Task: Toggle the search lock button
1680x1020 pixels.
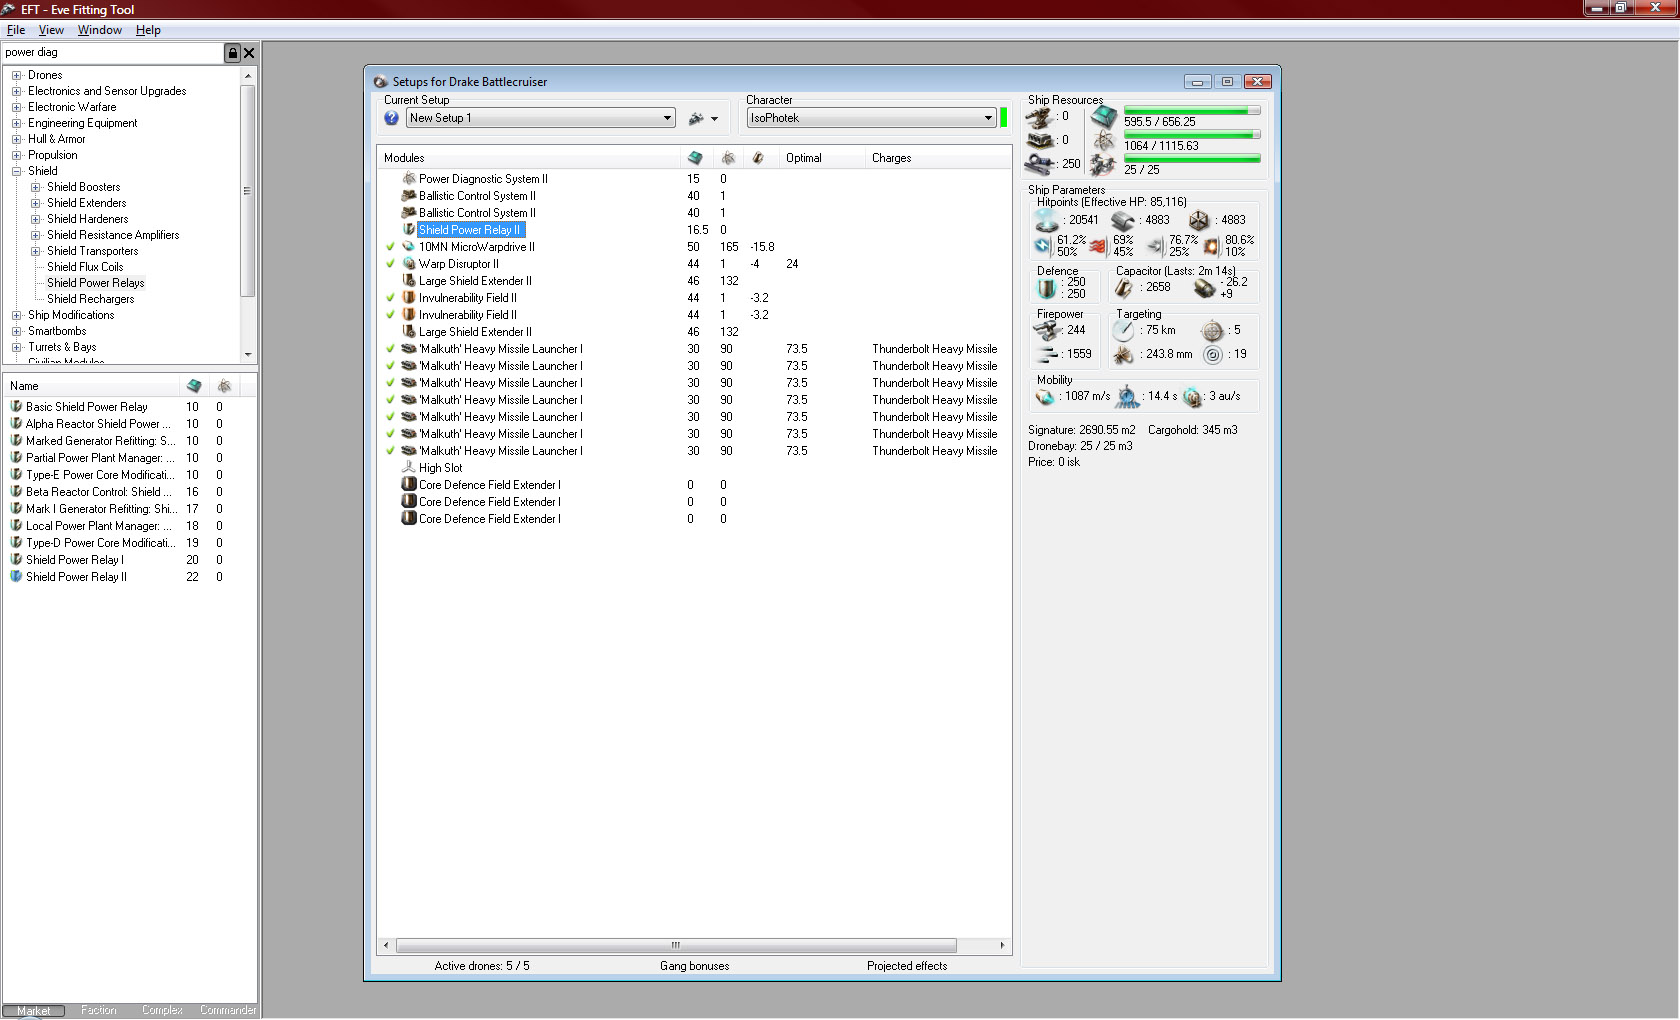Action: coord(233,53)
